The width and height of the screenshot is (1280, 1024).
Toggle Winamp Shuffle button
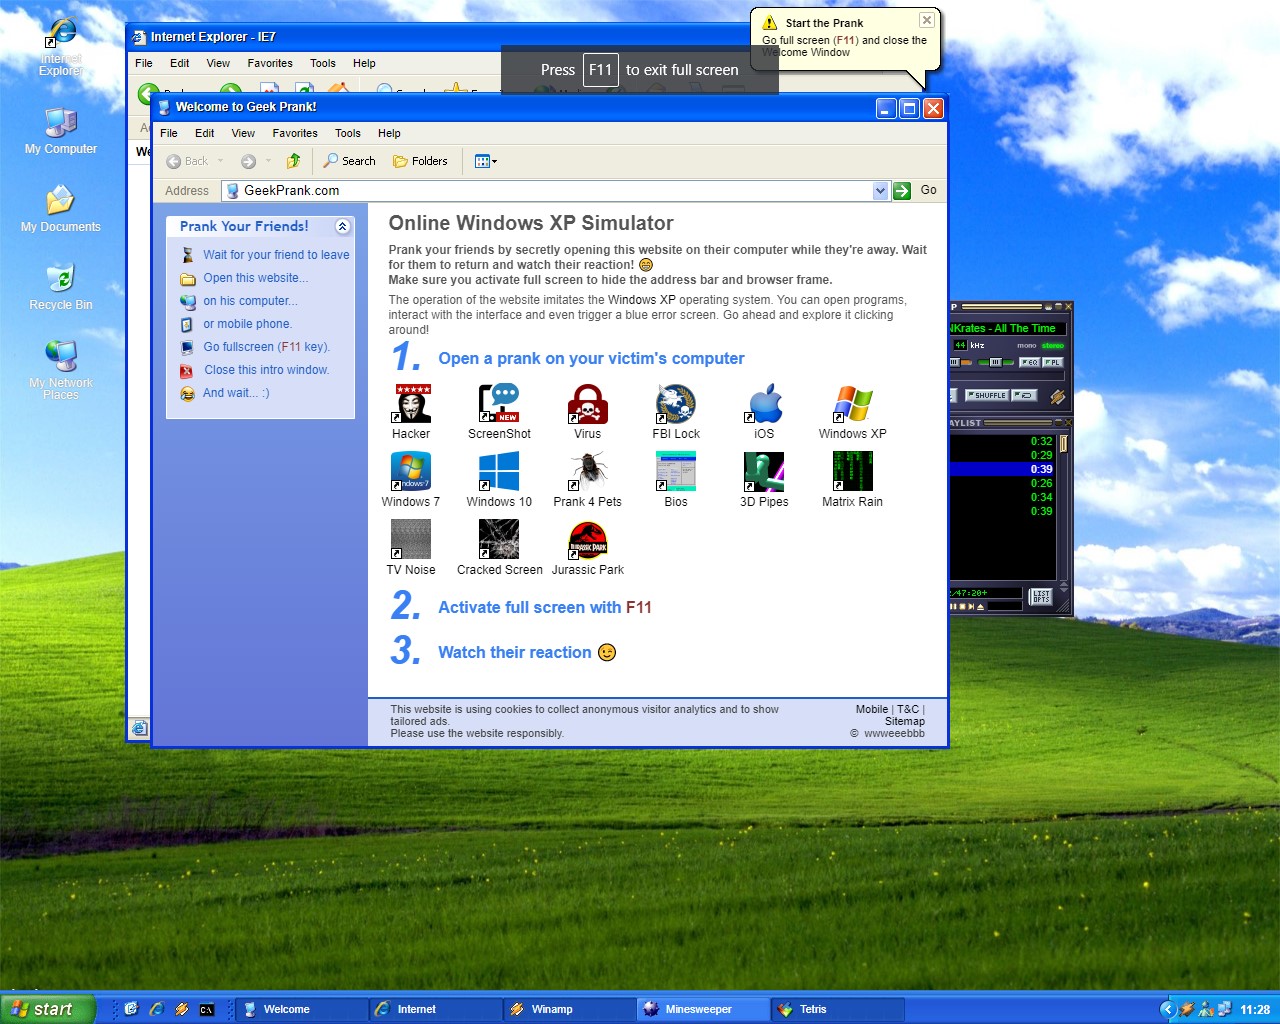click(987, 395)
